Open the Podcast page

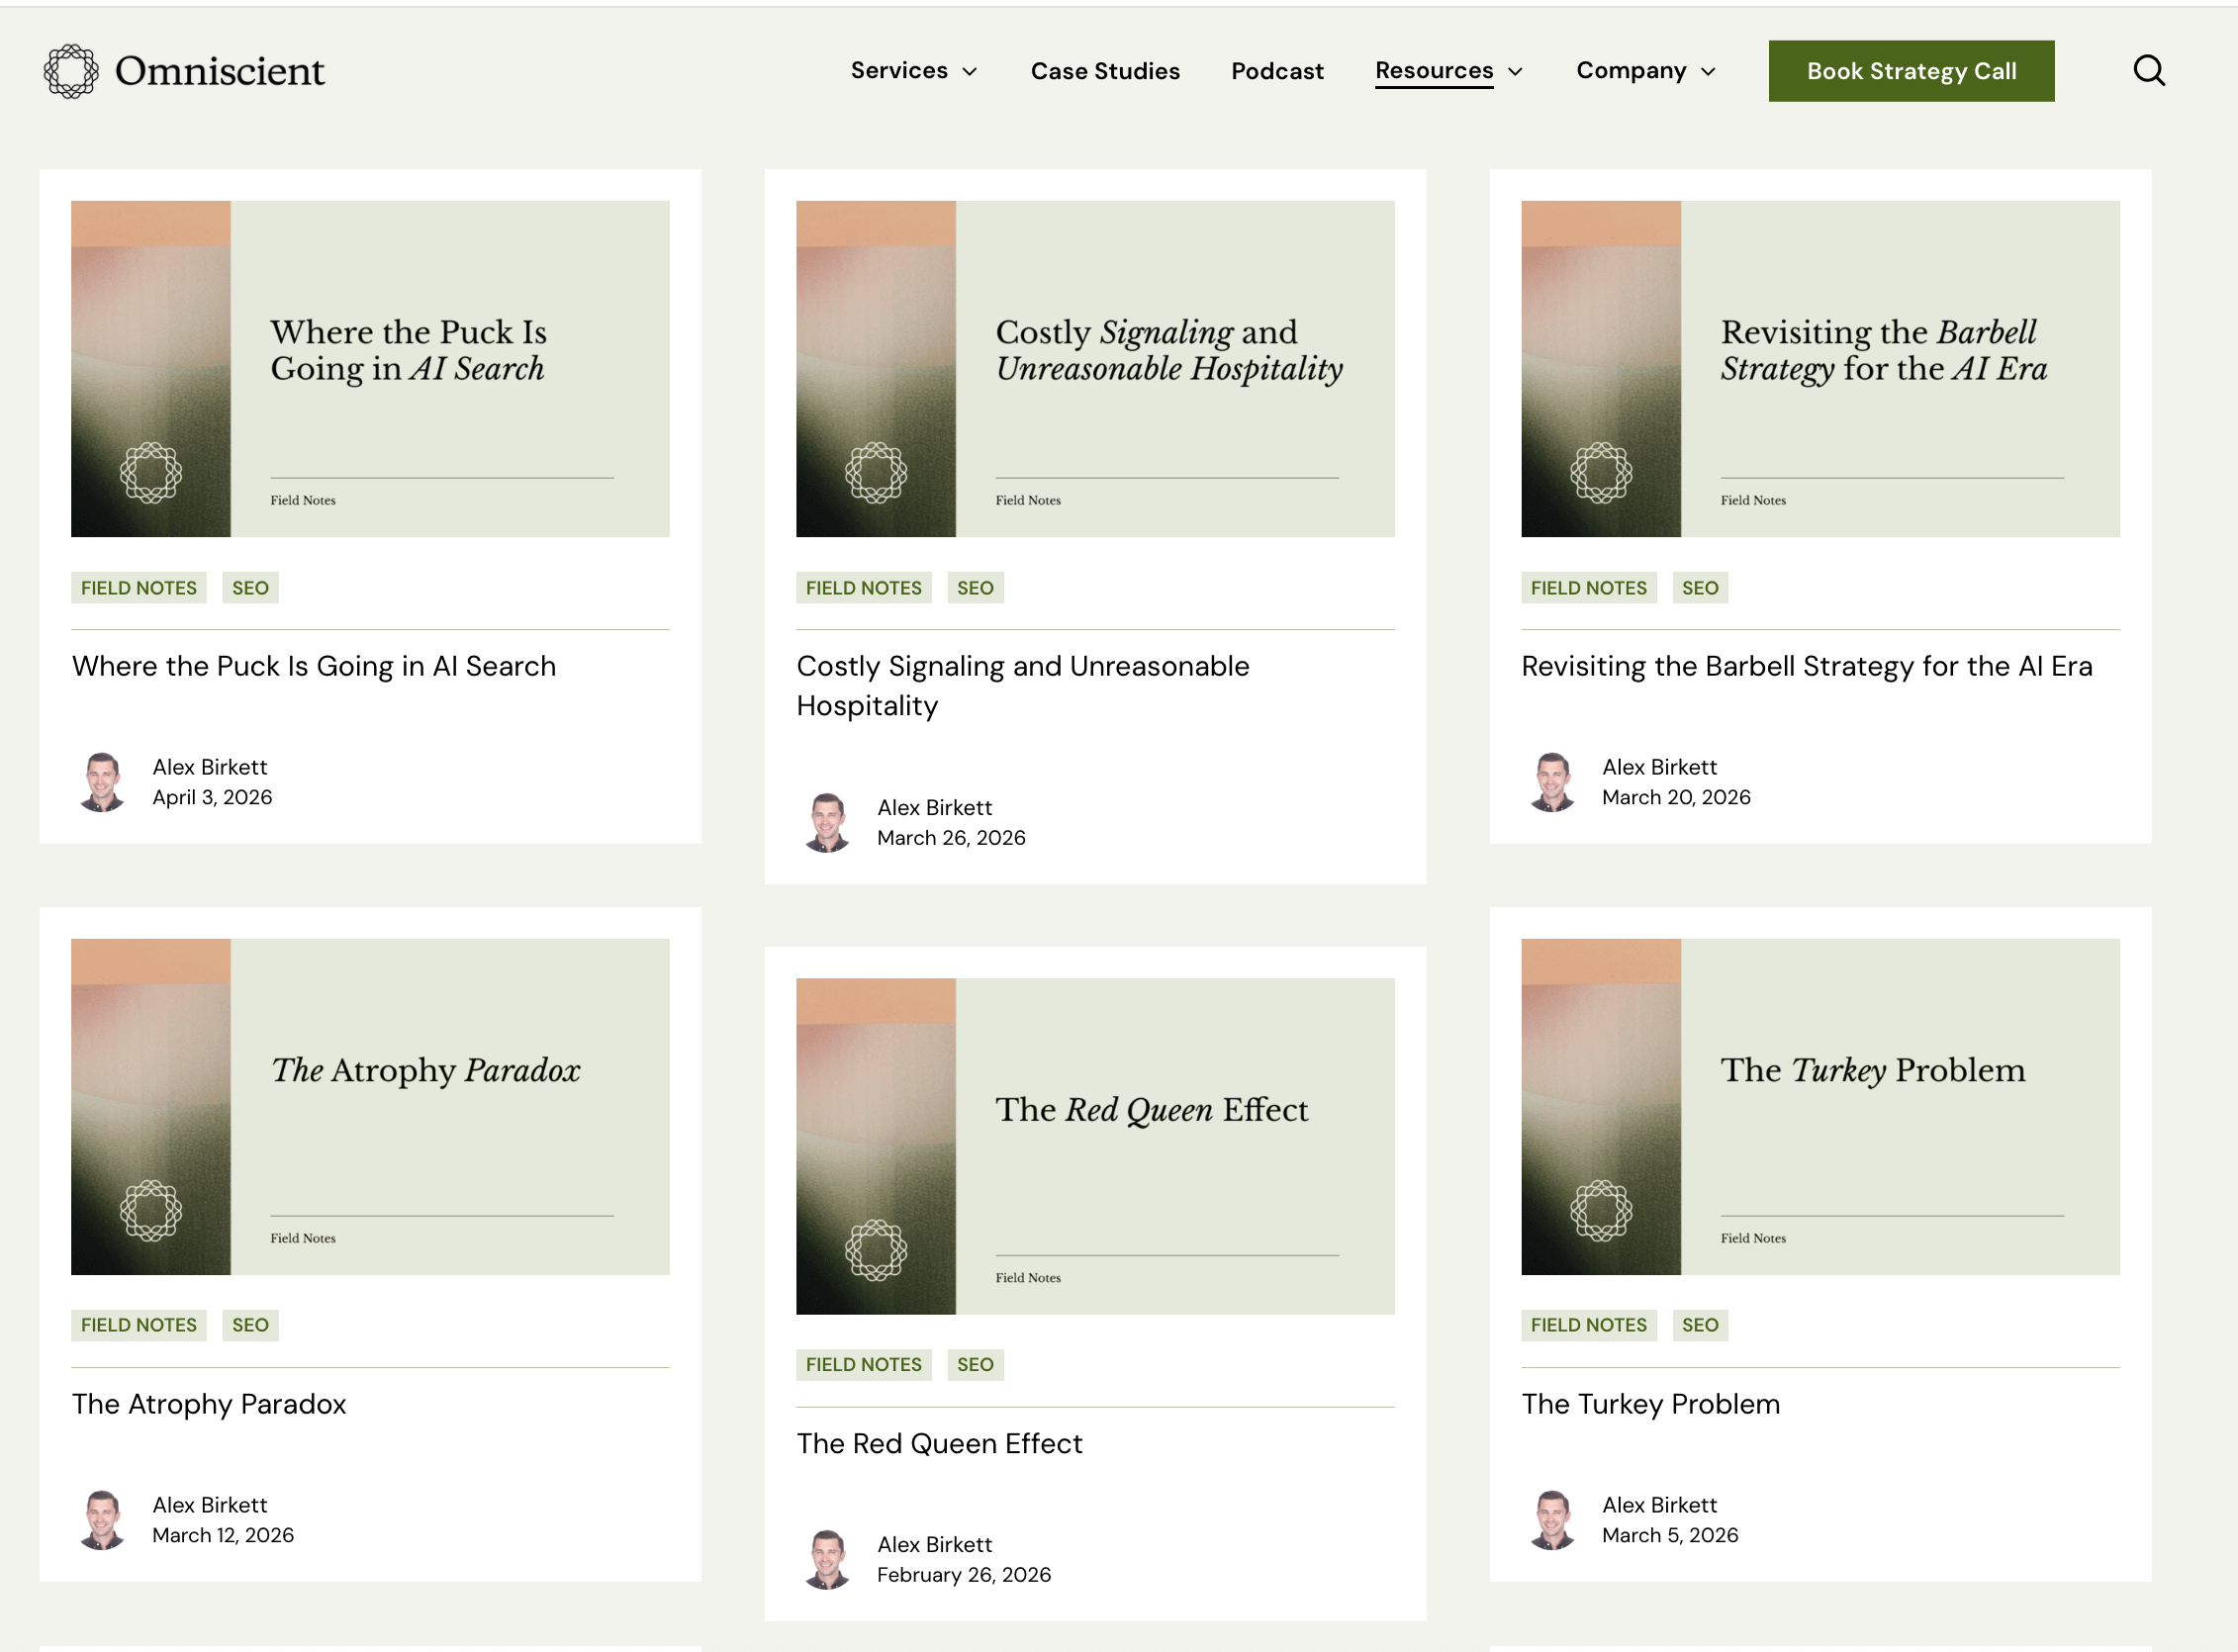pos(1277,71)
